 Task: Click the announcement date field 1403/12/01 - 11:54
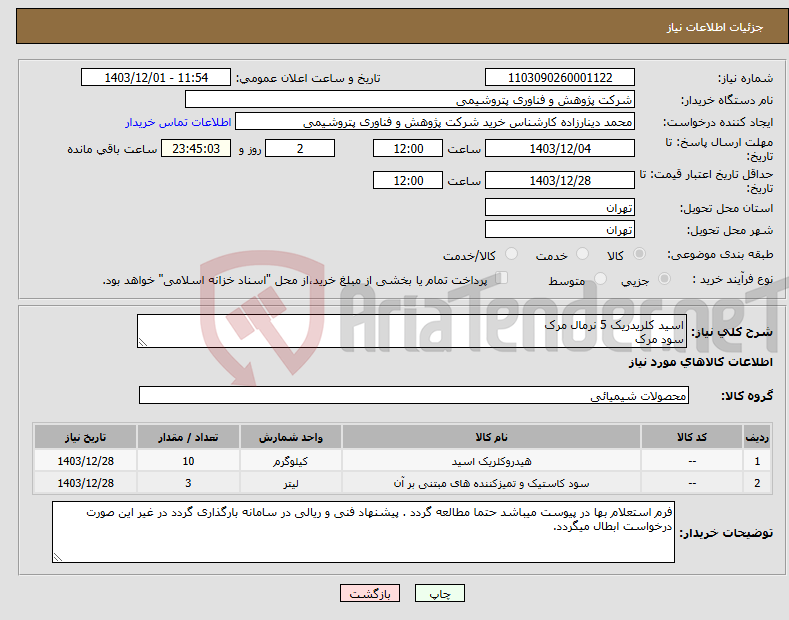coord(156,78)
